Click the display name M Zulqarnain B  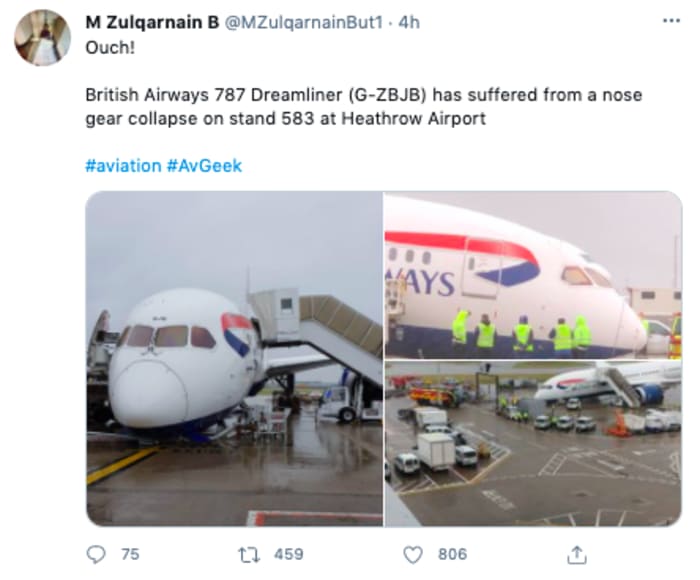pyautogui.click(x=151, y=22)
